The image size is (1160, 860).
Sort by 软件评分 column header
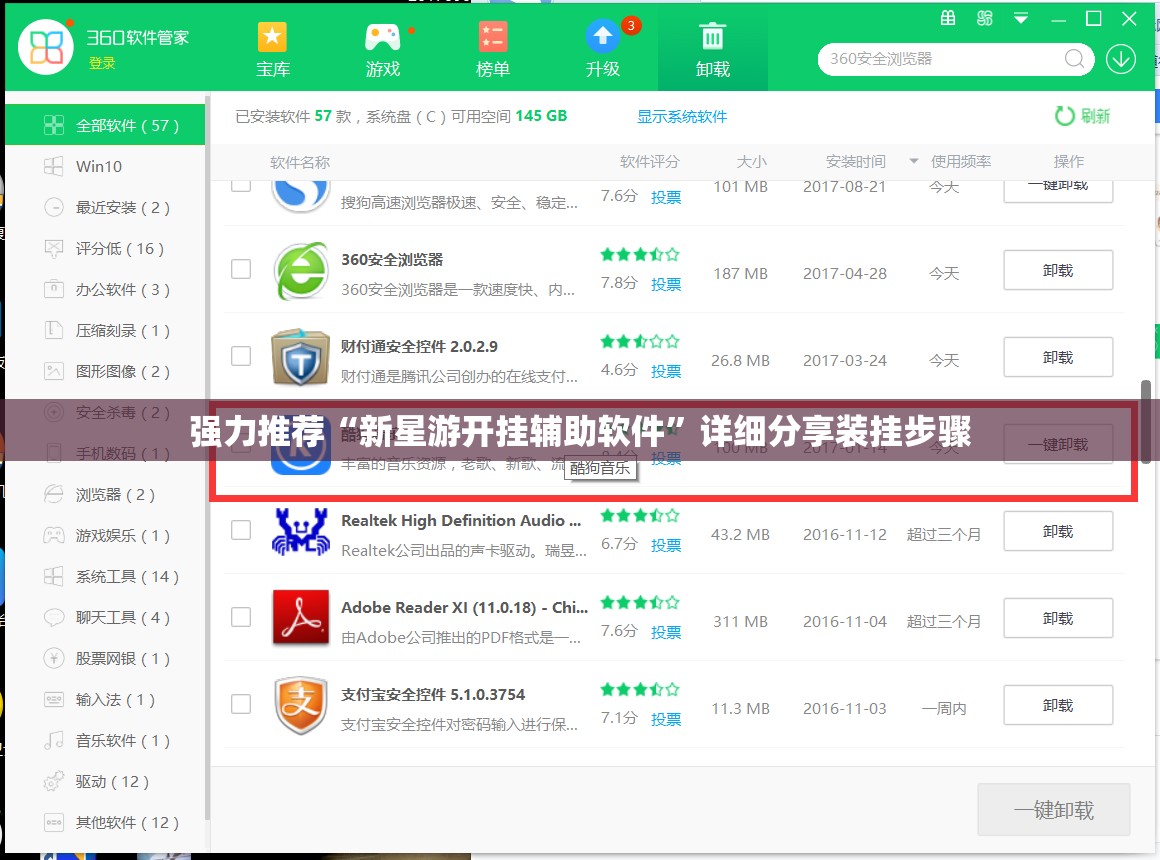(649, 162)
